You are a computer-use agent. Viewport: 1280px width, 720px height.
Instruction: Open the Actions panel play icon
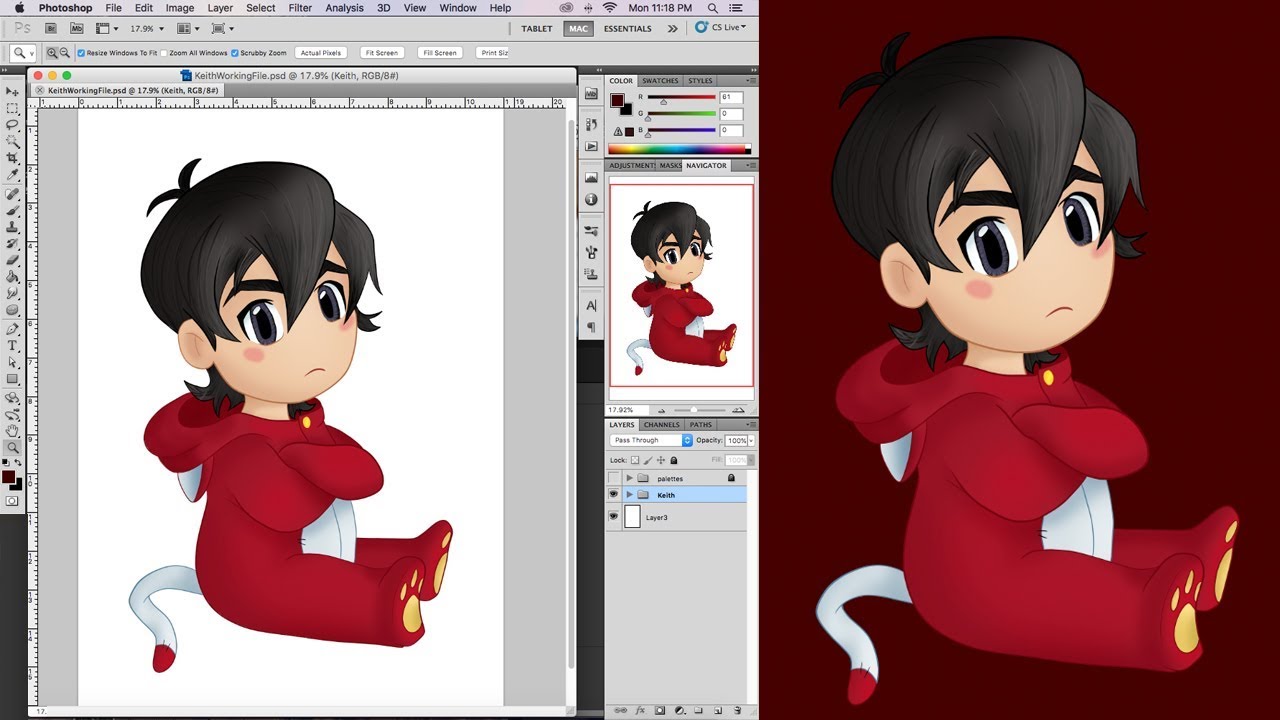pyautogui.click(x=591, y=146)
